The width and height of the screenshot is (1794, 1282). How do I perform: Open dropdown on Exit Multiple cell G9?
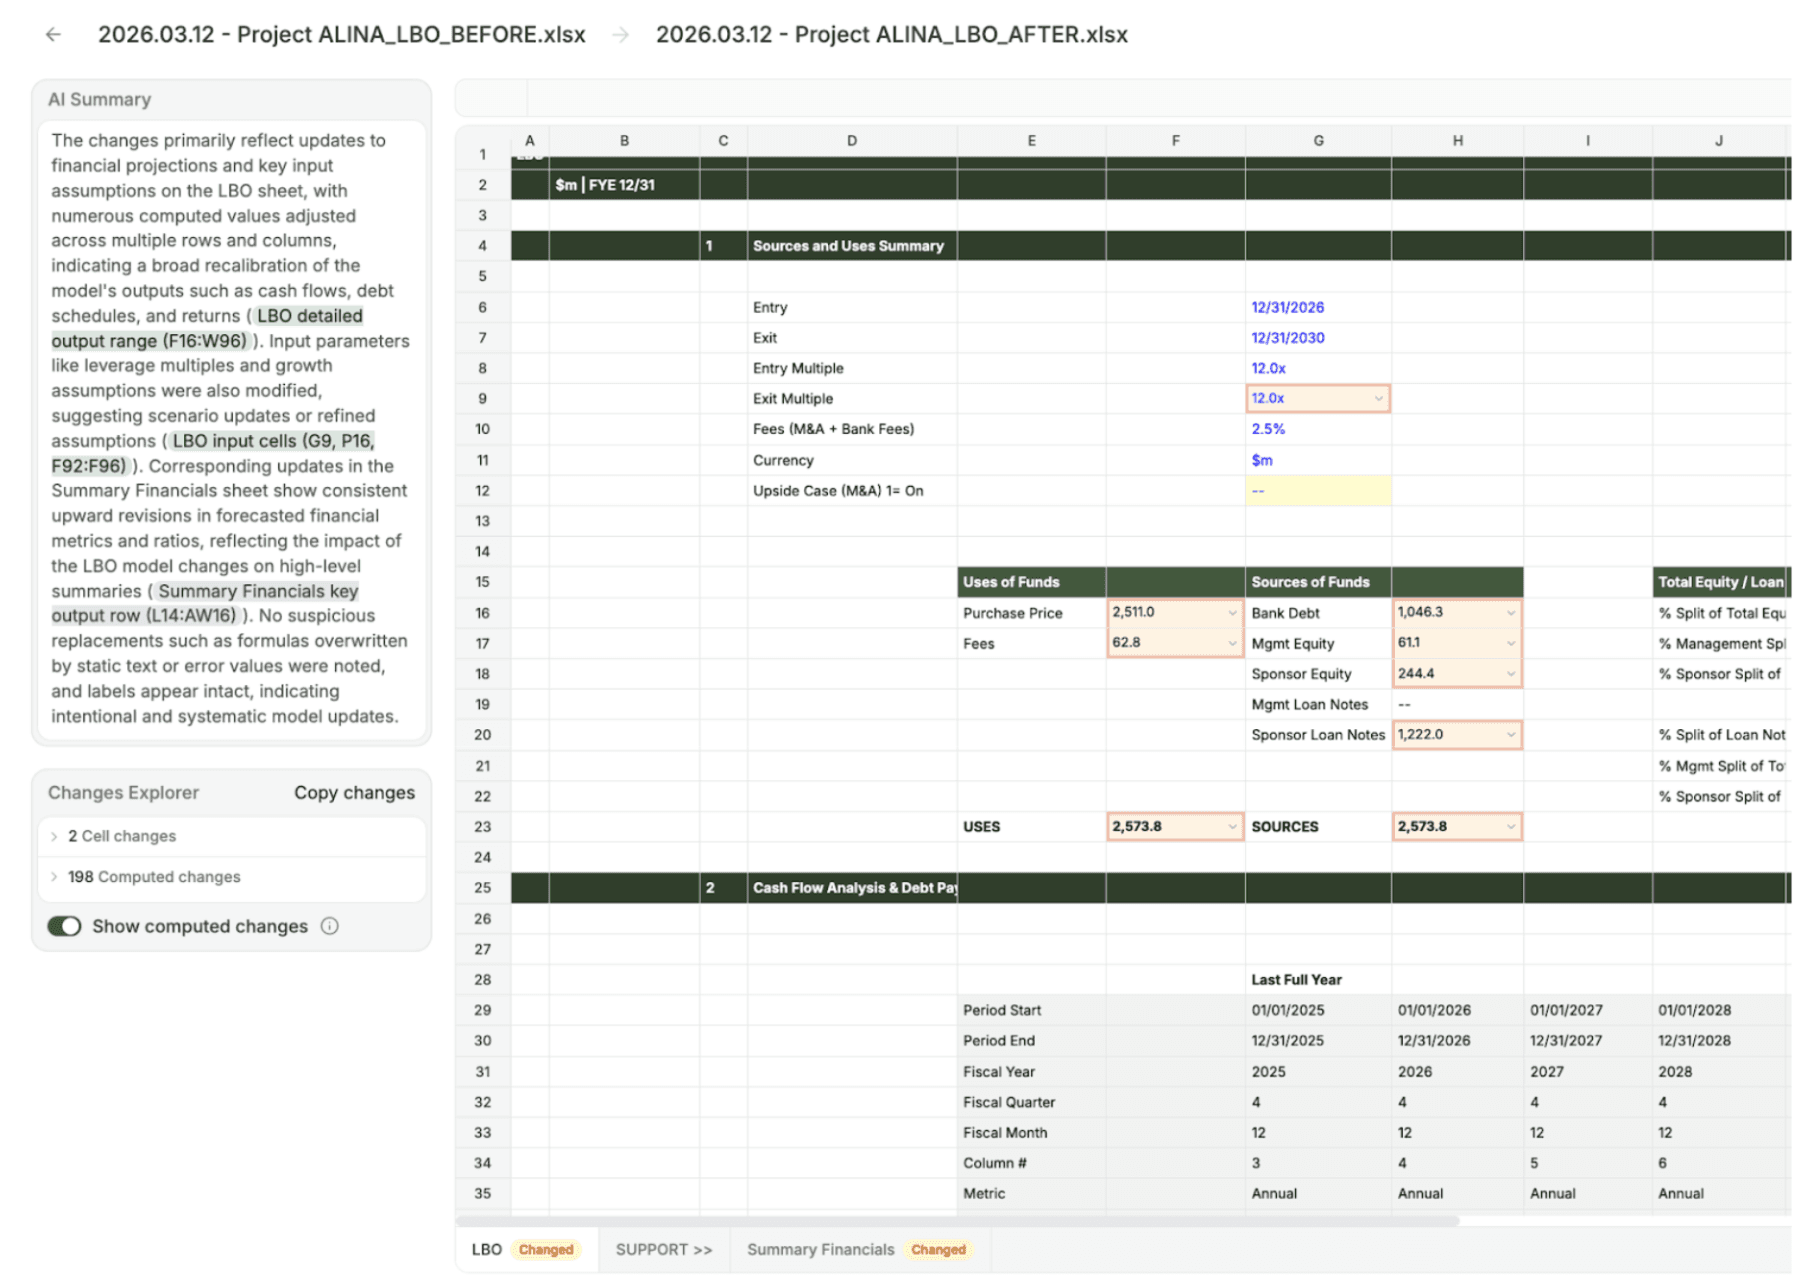pyautogui.click(x=1379, y=398)
